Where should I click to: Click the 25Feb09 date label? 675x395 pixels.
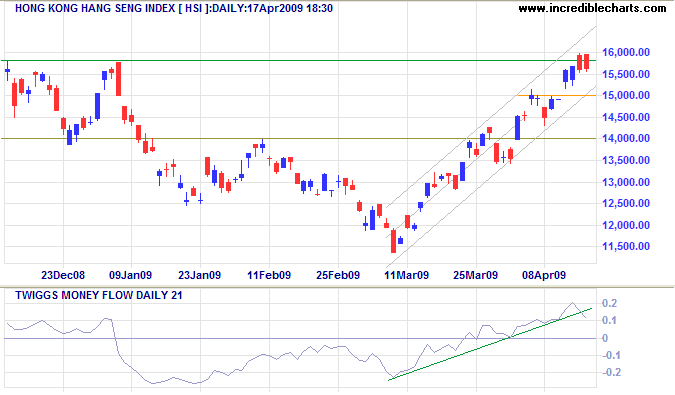pos(338,275)
